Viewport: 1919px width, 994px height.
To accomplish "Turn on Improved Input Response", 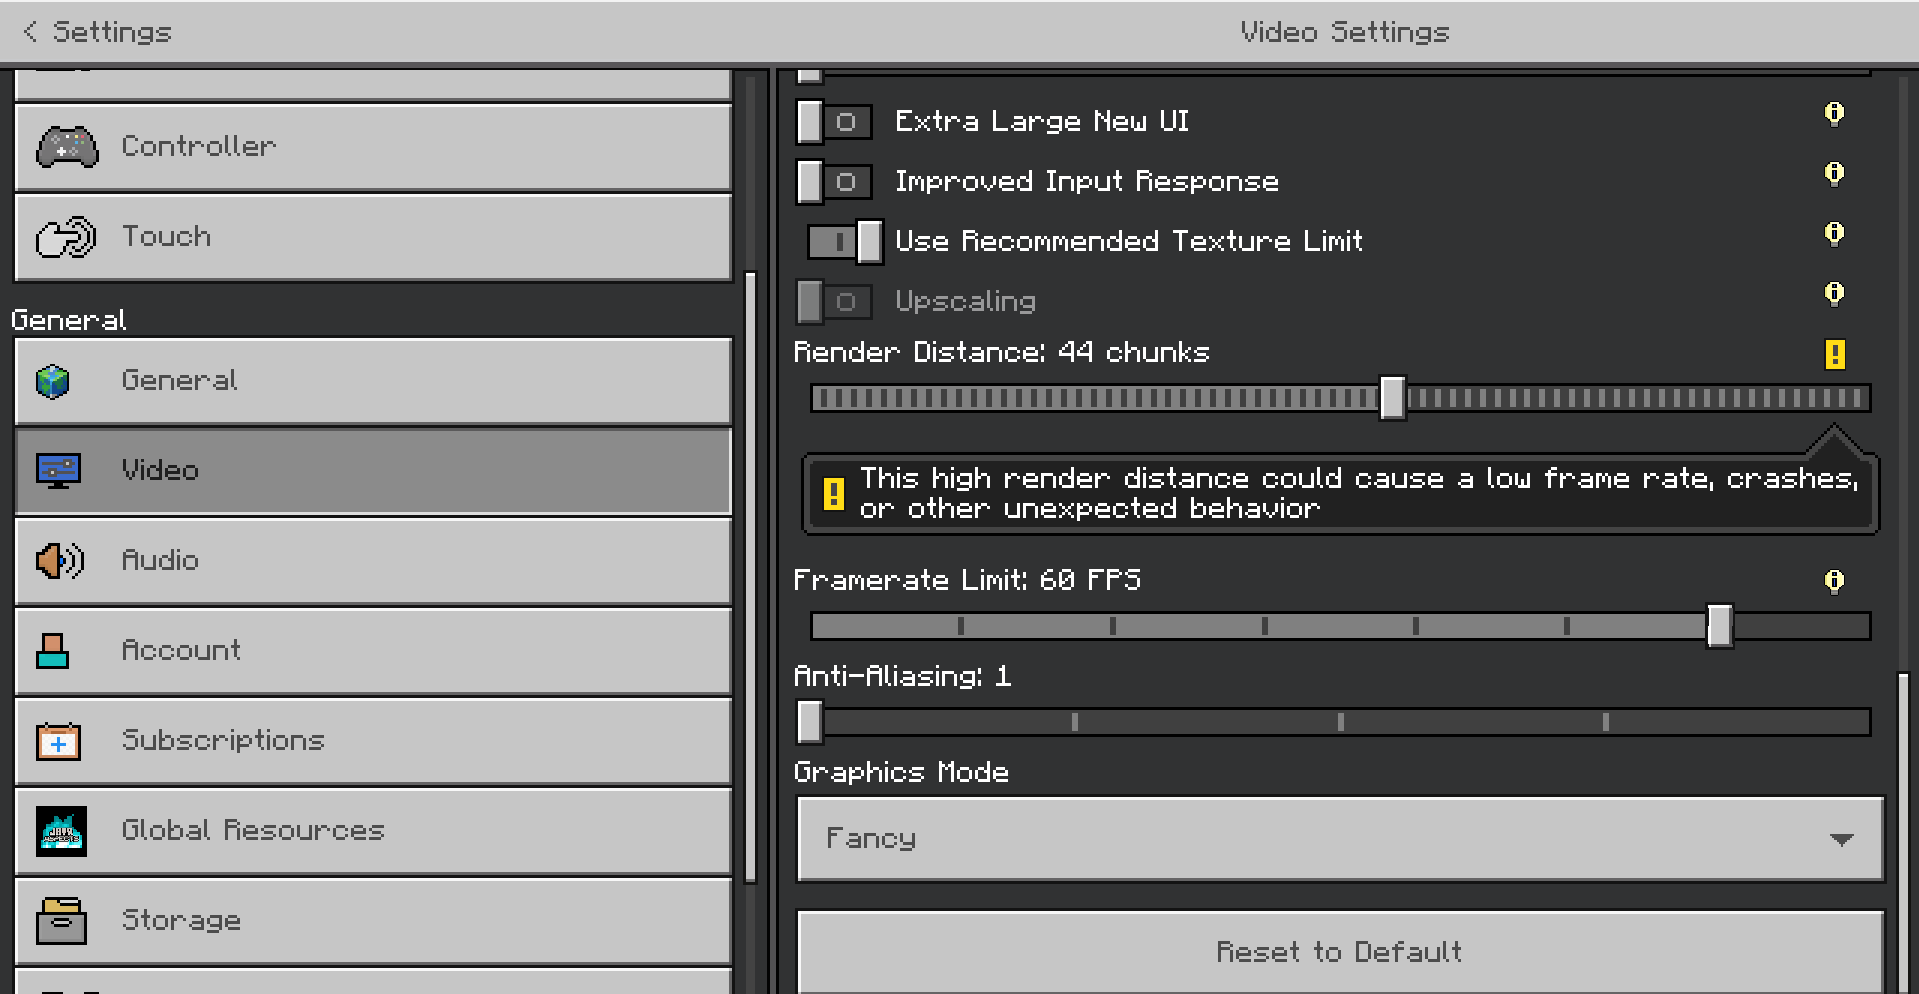I will [834, 182].
